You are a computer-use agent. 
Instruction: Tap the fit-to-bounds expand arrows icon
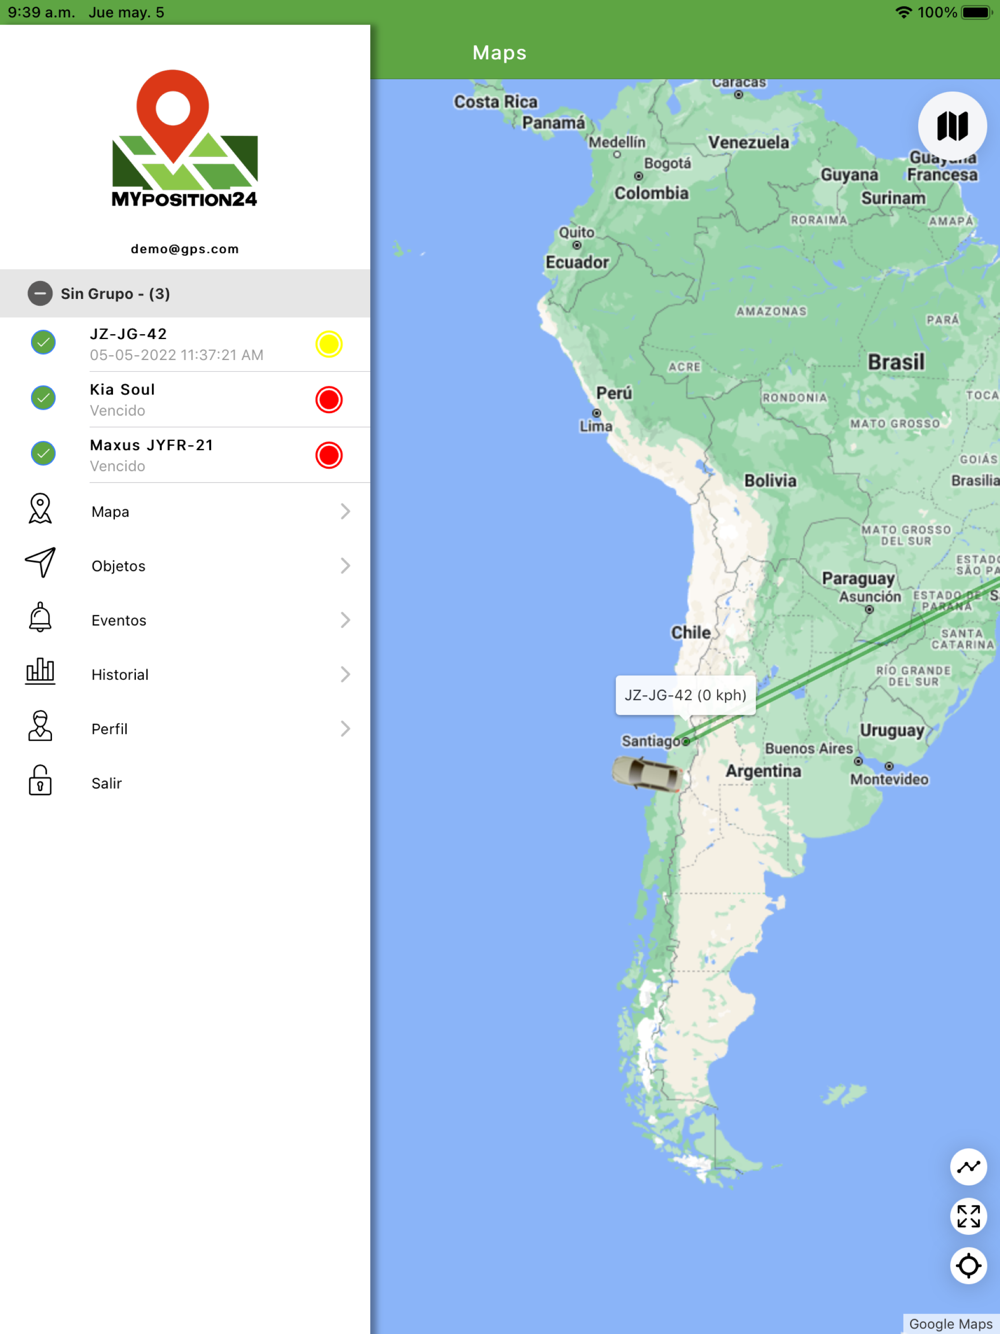click(968, 1216)
